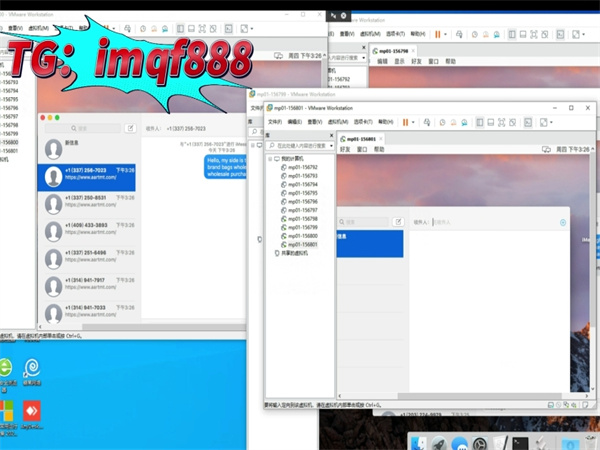Switch to the mp01-156801 tab
The height and width of the screenshot is (450, 600).
(359, 139)
